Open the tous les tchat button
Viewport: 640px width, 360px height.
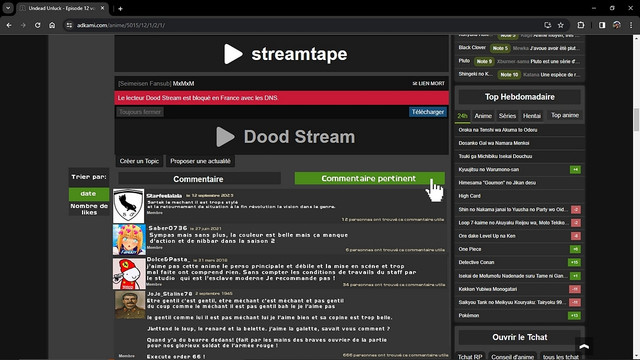pyautogui.click(x=560, y=357)
